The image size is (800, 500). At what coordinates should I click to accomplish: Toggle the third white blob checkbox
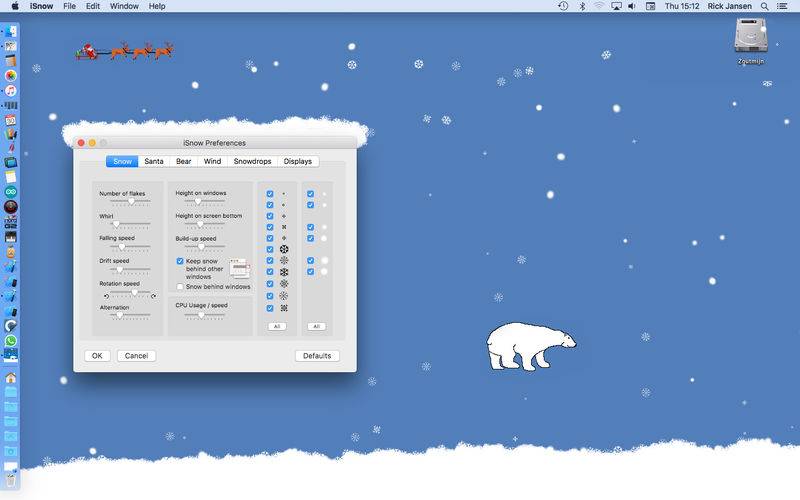[310, 227]
